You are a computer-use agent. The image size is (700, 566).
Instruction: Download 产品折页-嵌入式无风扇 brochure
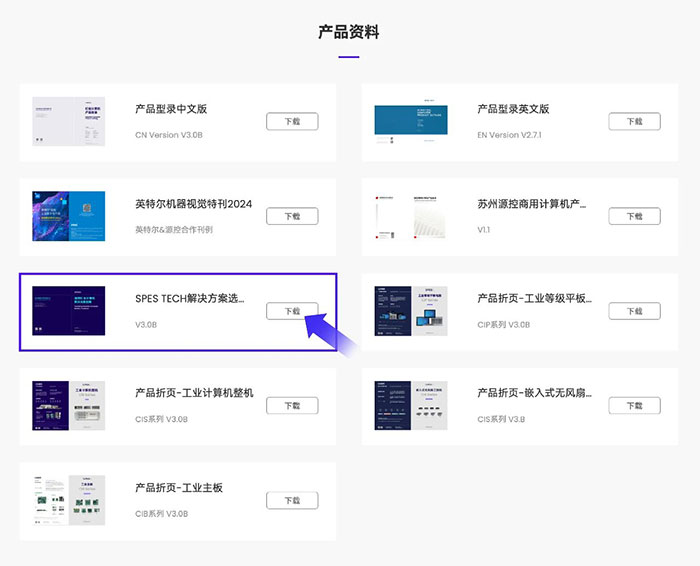pos(634,406)
